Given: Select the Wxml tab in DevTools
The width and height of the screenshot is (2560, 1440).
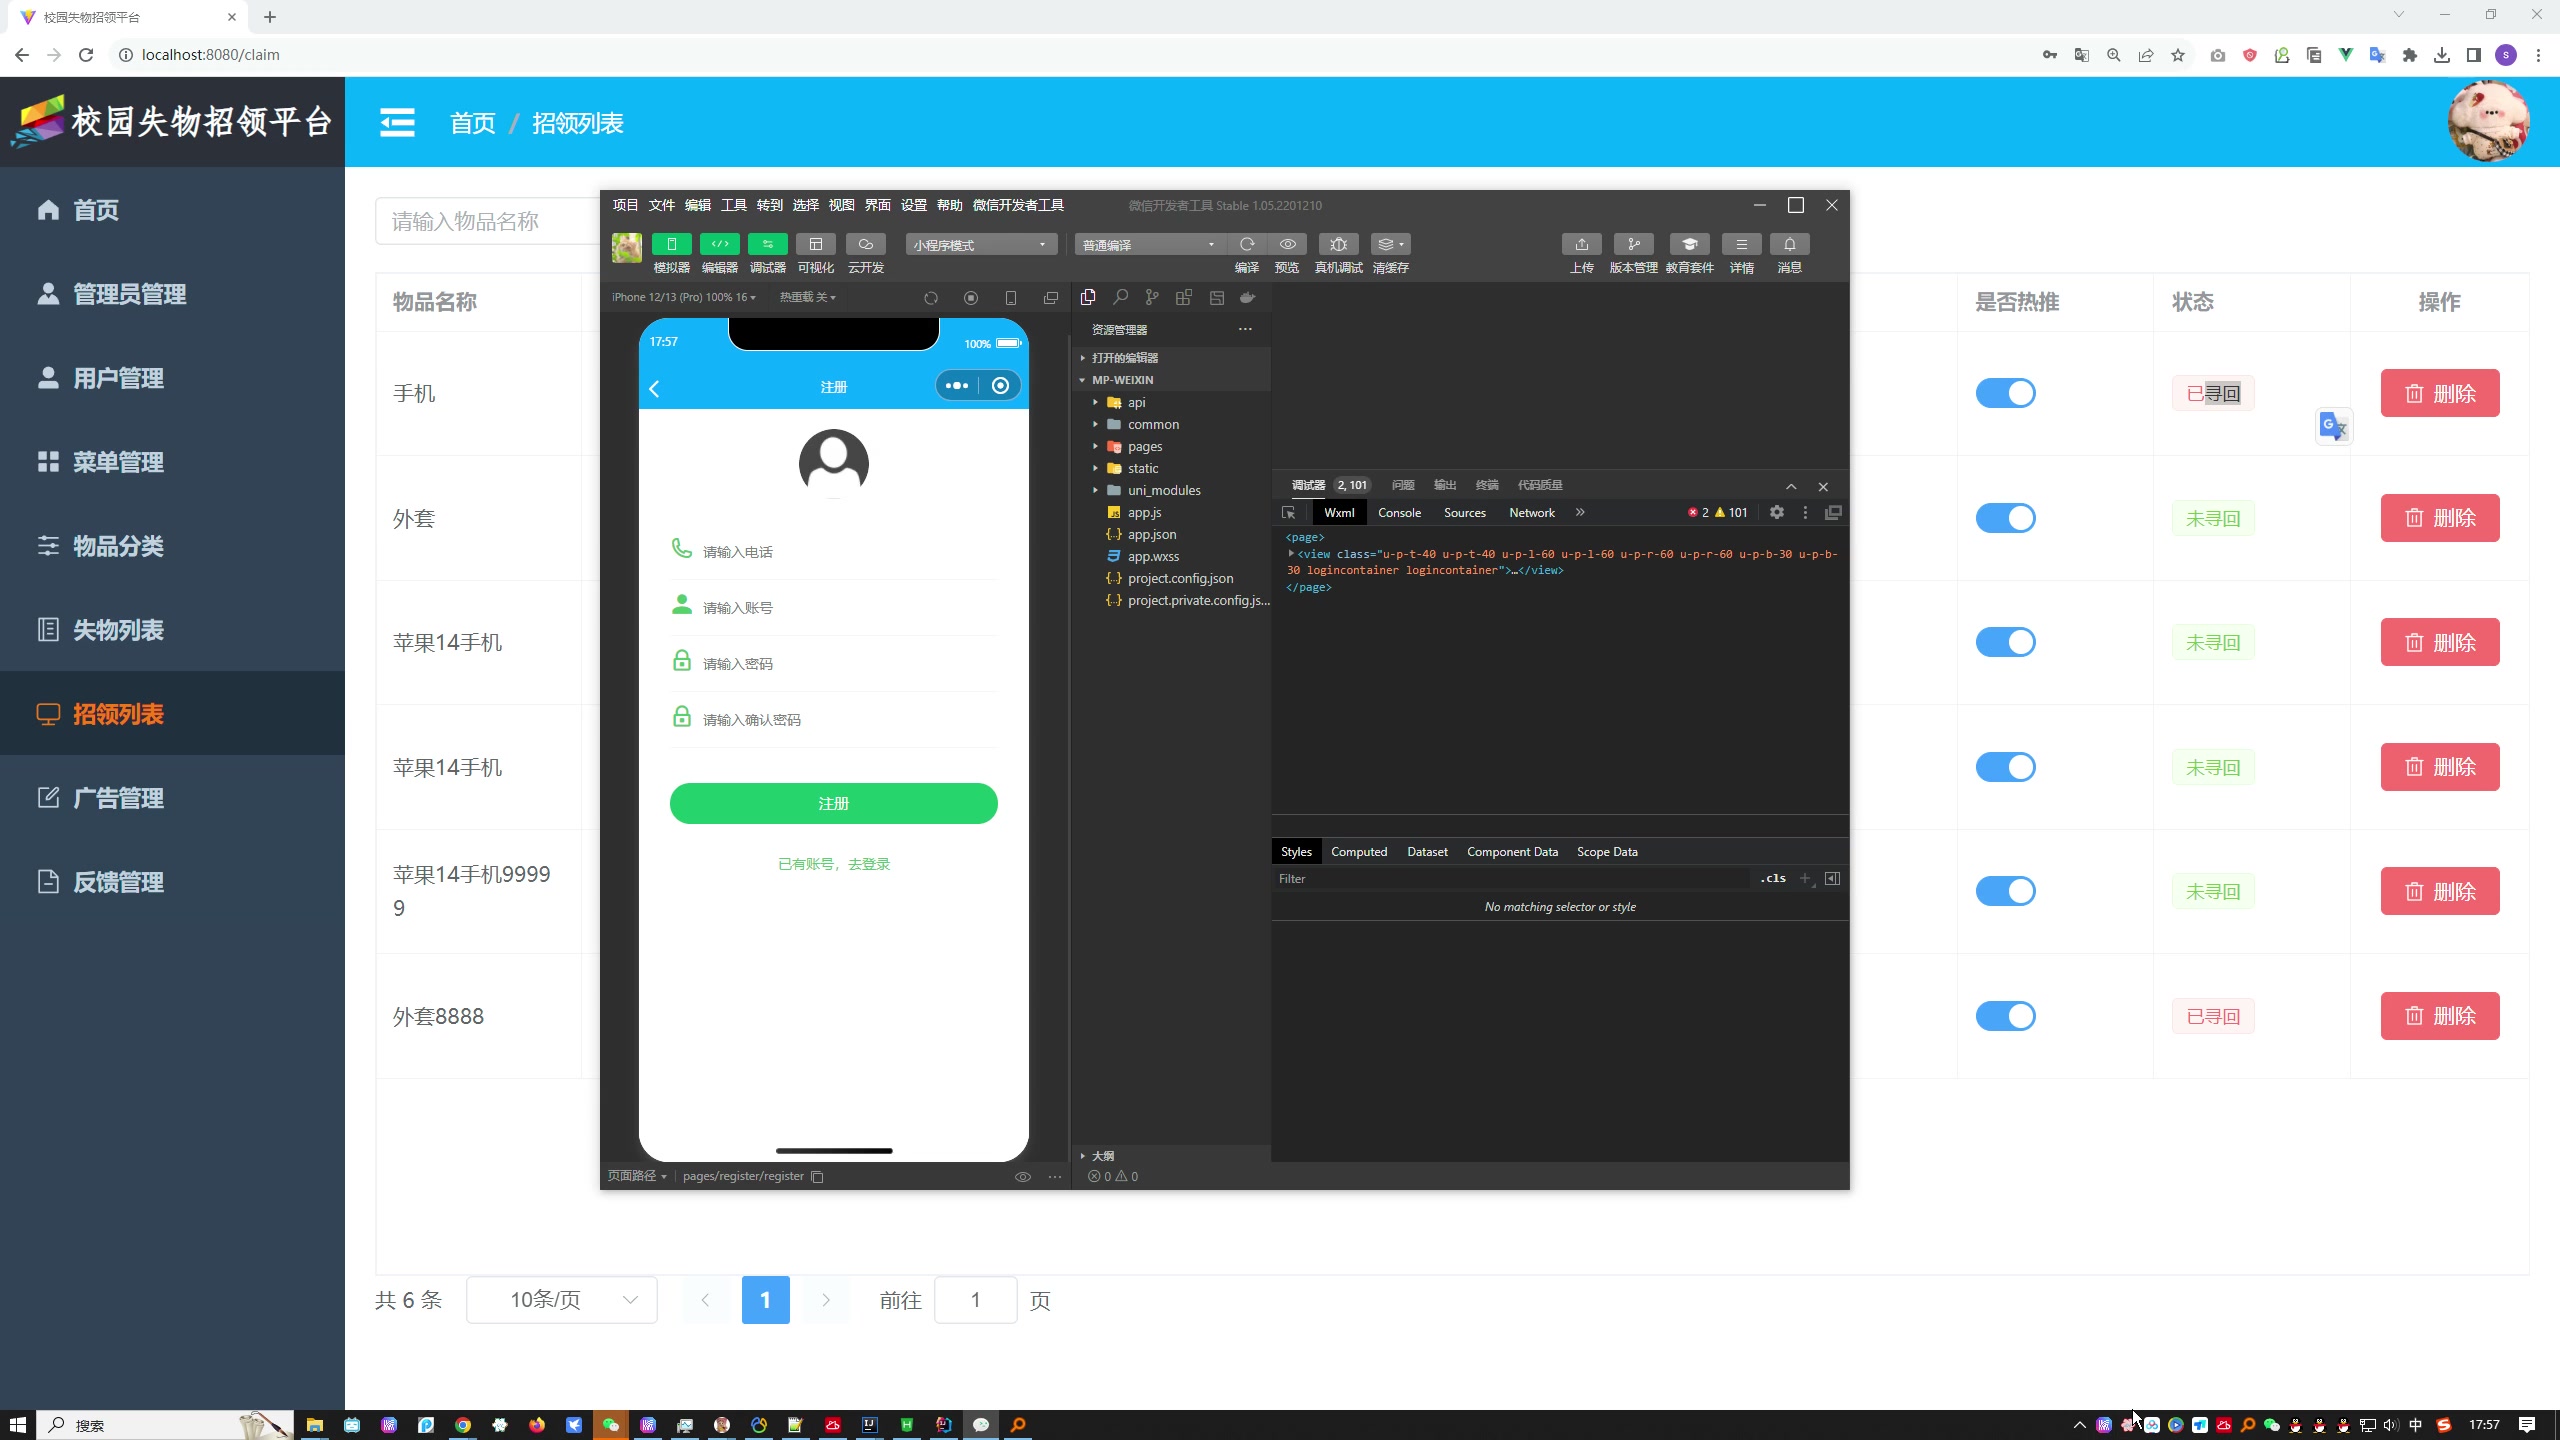Looking at the screenshot, I should point(1340,512).
